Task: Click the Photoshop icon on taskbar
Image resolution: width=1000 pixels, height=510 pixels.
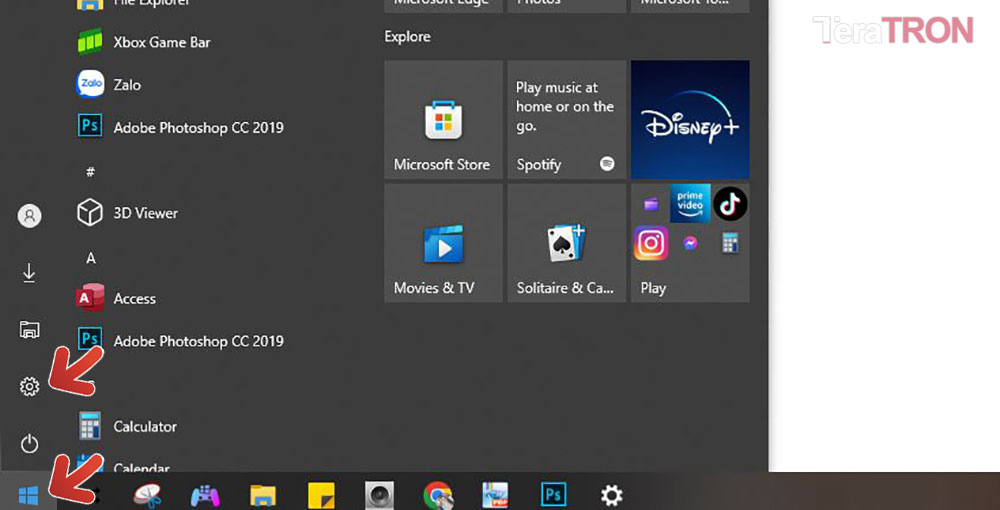Action: point(554,495)
